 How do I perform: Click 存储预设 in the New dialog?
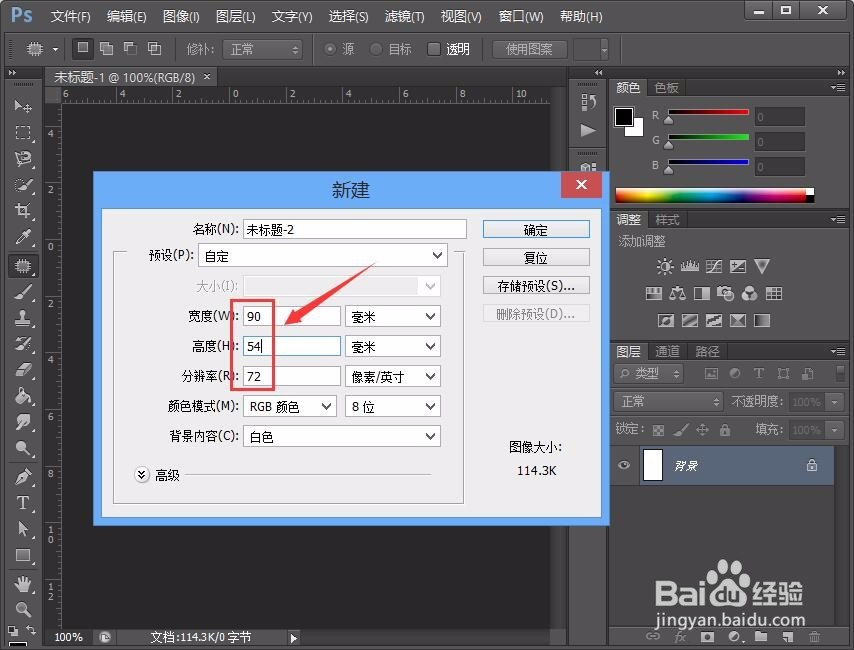[535, 285]
